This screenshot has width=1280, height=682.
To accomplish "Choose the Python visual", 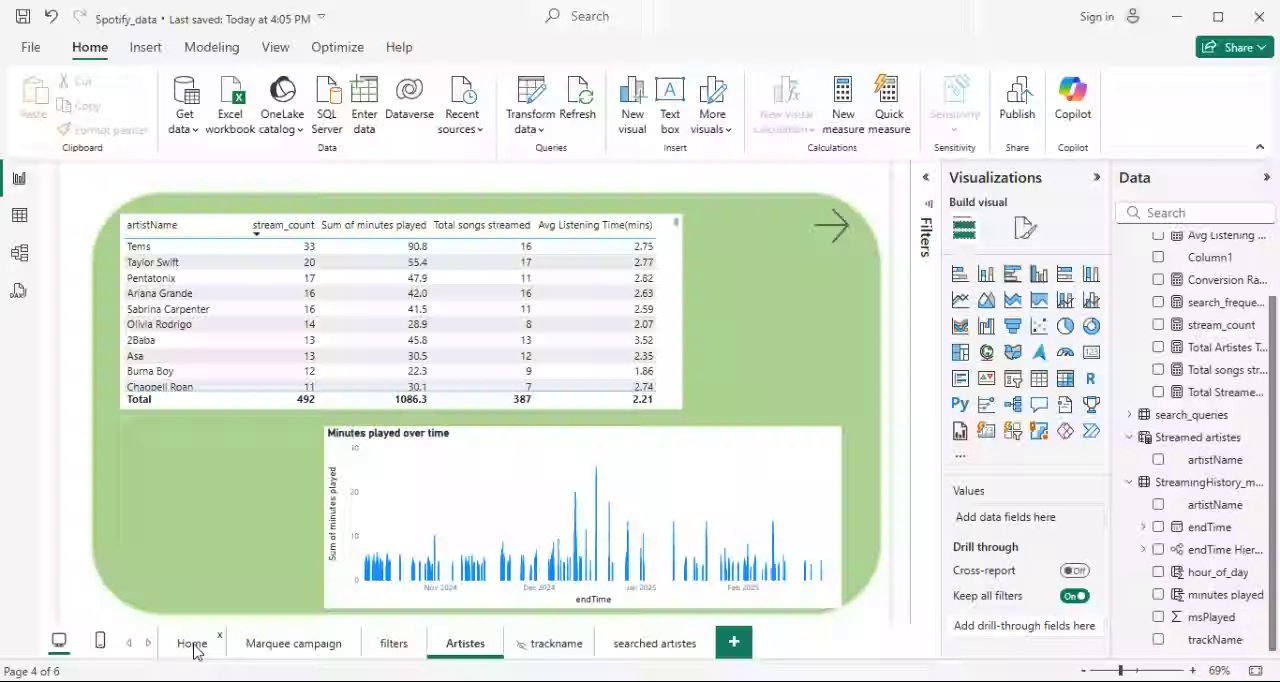I will 960,405.
